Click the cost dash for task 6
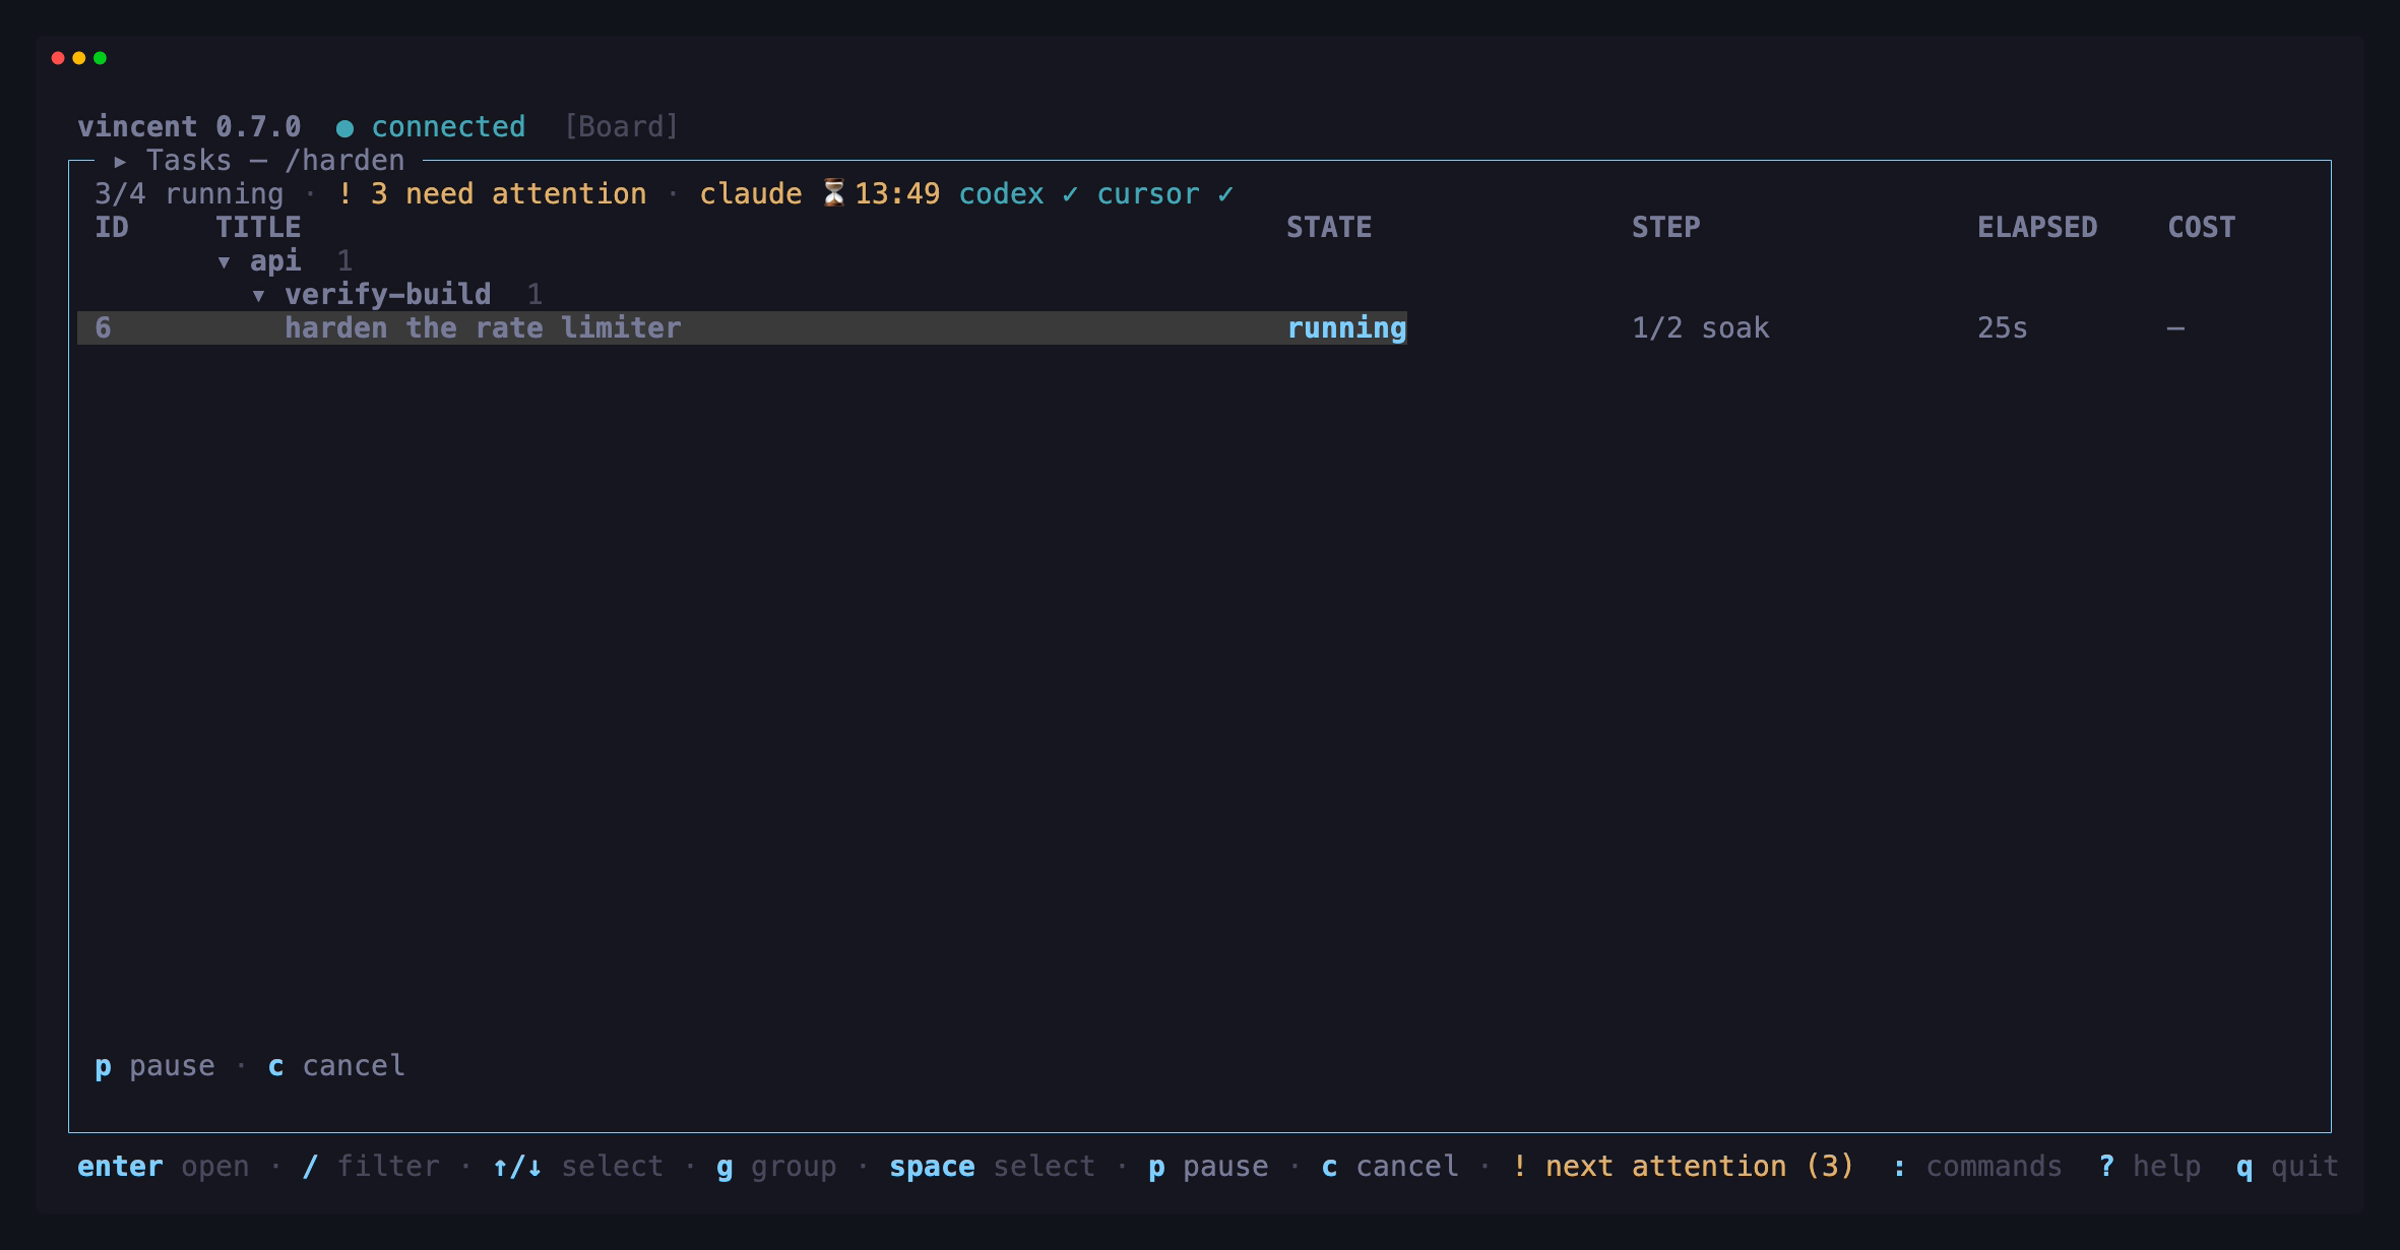 click(2175, 328)
